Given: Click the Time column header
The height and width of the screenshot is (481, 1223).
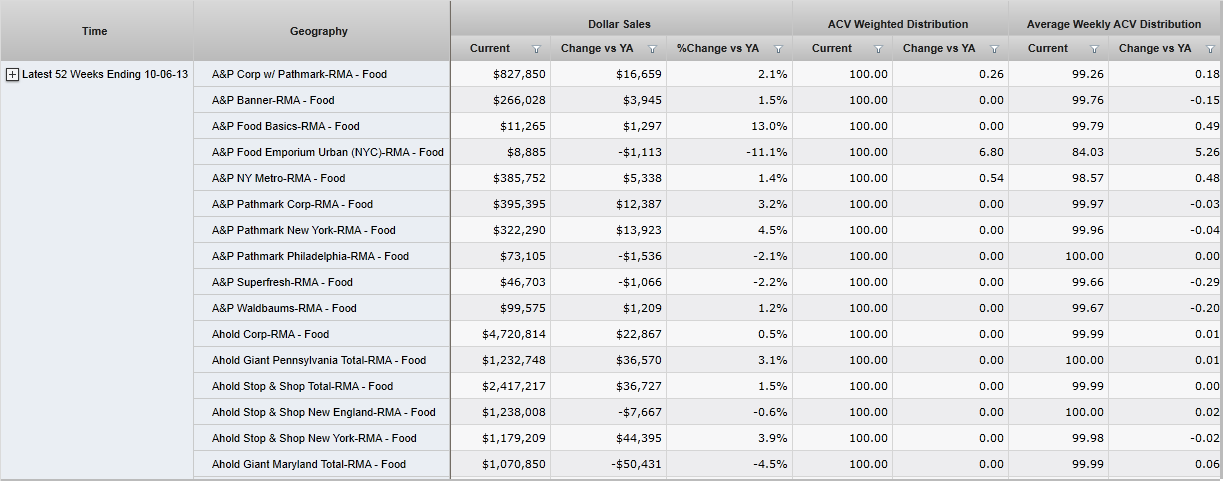Looking at the screenshot, I should click(x=97, y=31).
